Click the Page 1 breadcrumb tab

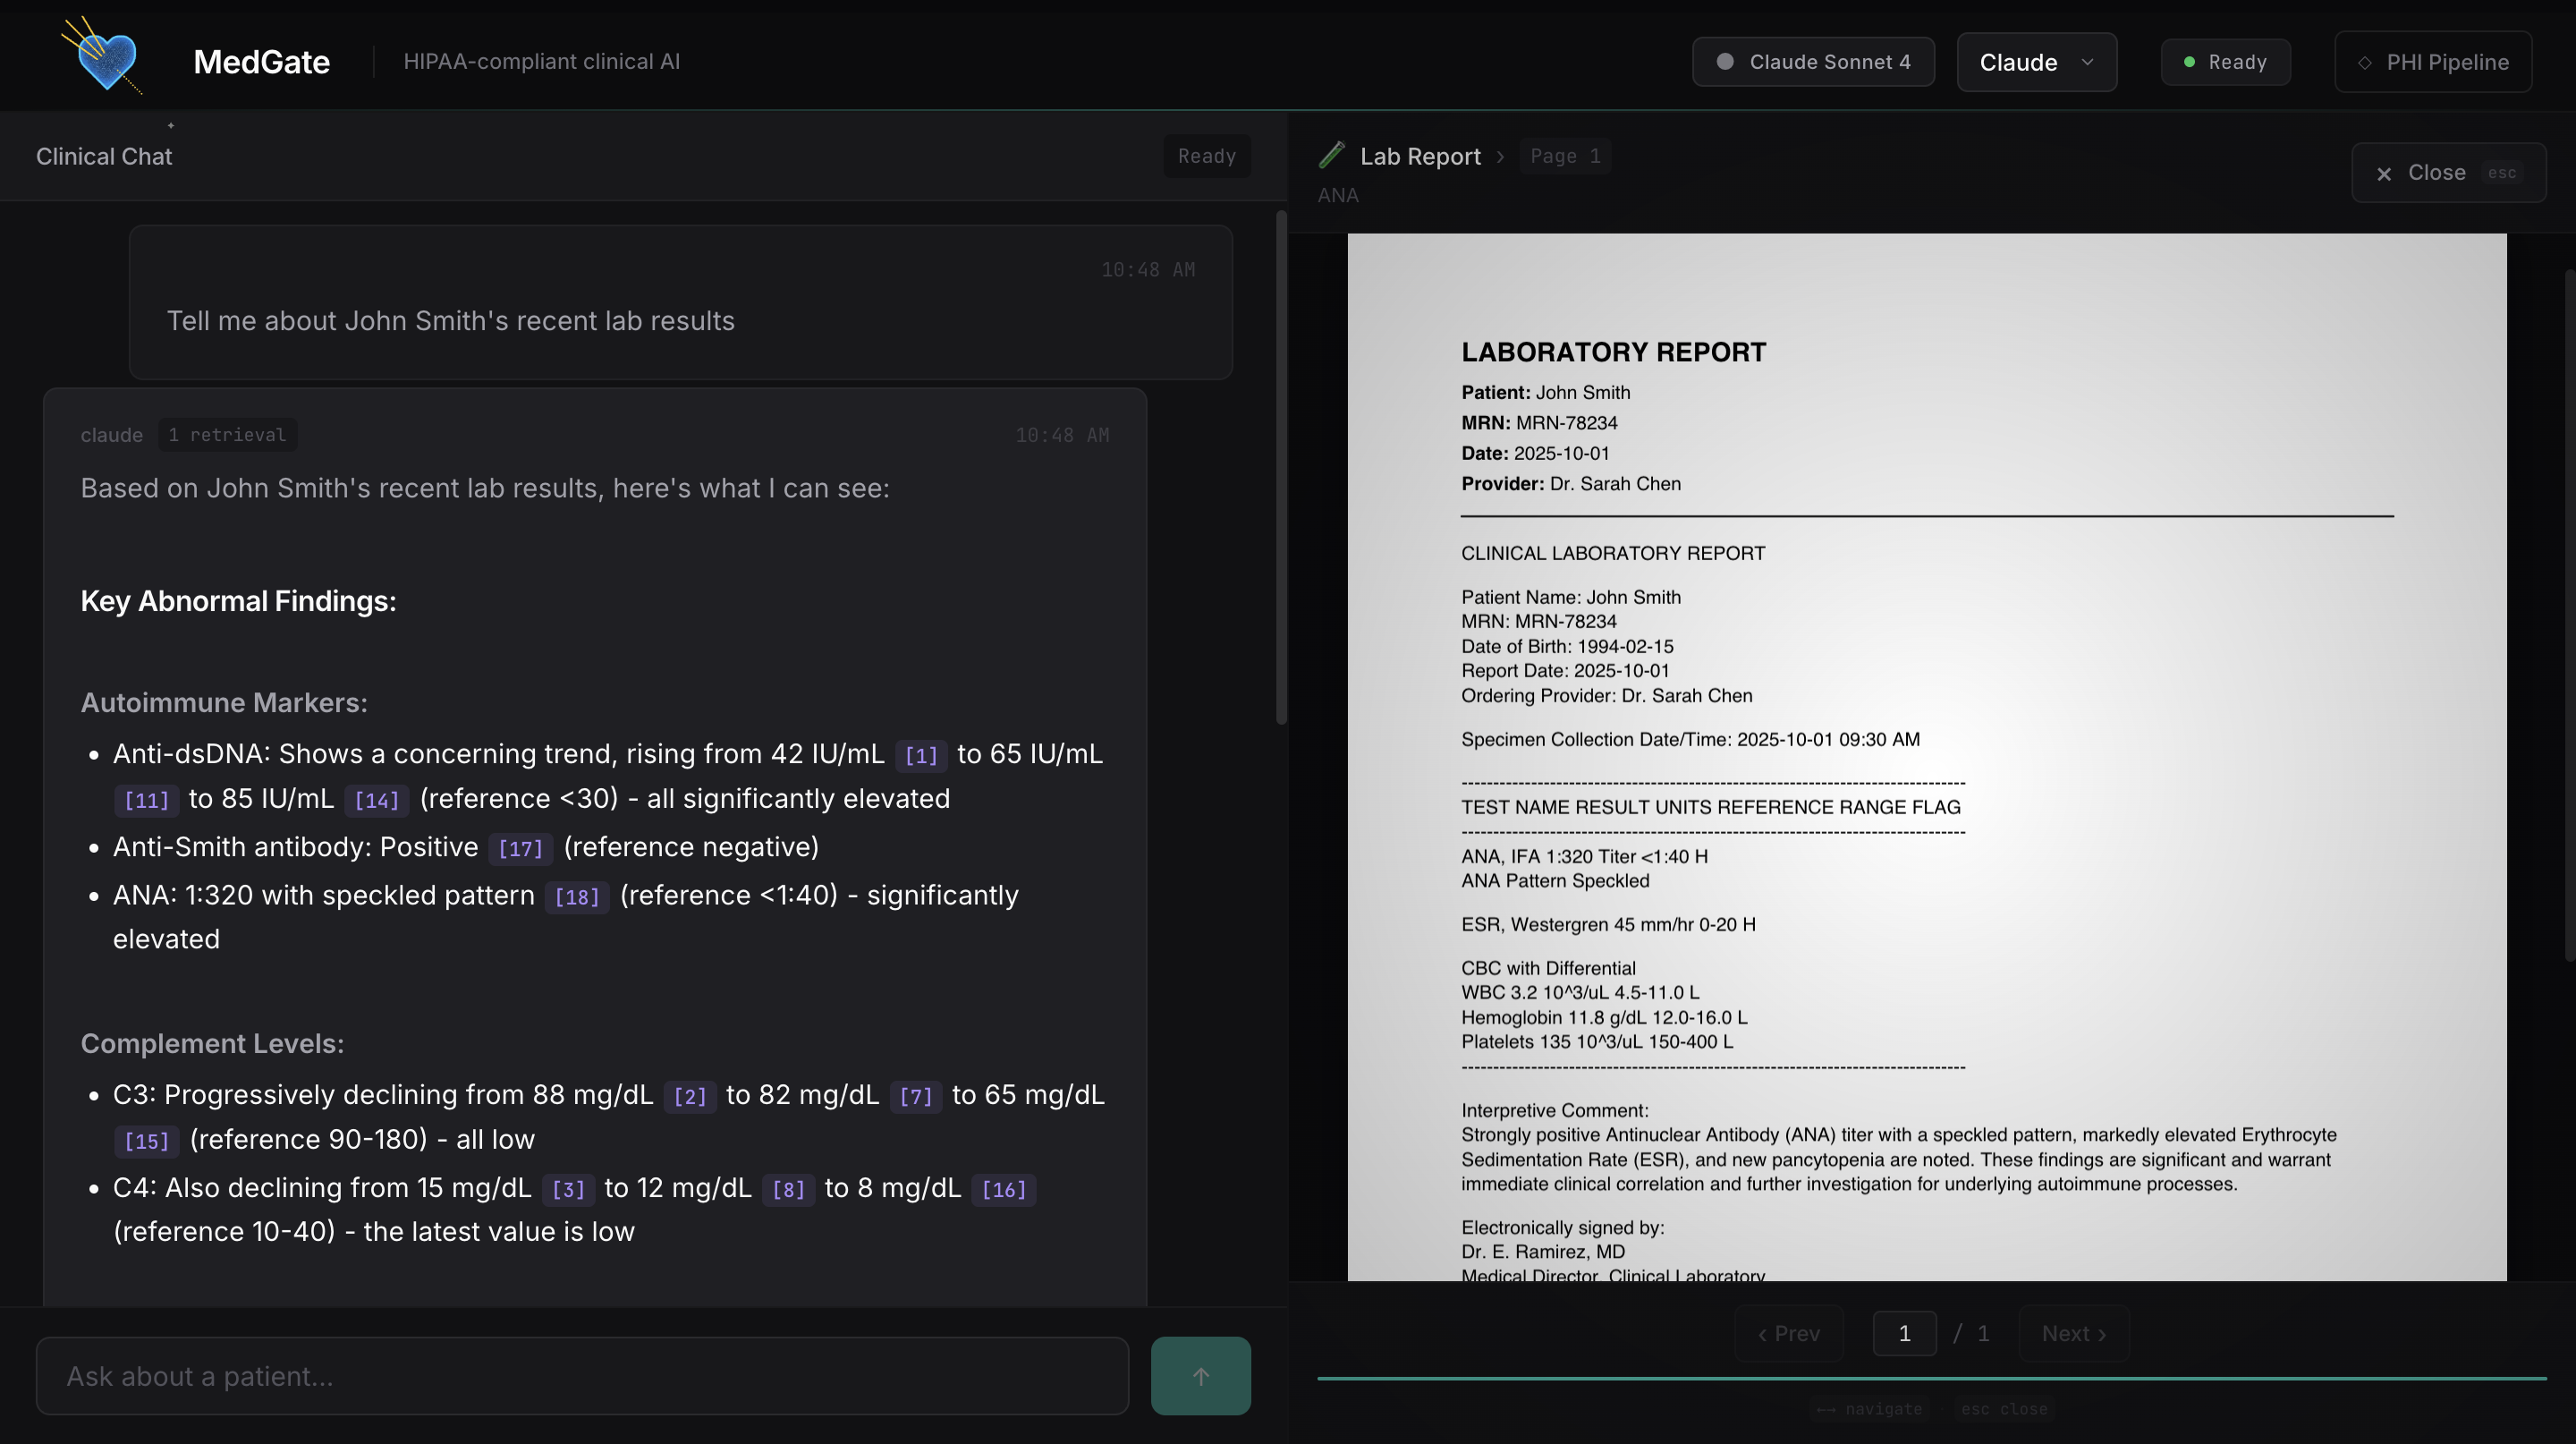click(1564, 156)
